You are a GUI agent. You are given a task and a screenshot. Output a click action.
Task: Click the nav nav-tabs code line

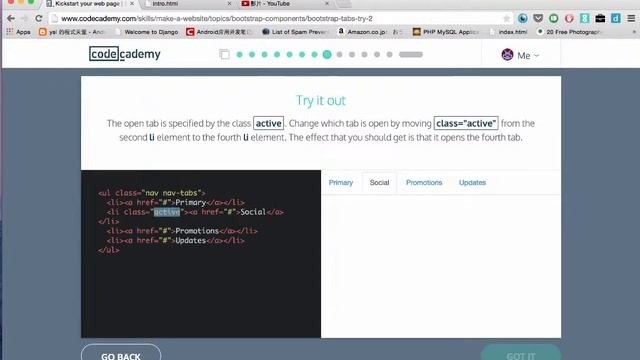(x=151, y=193)
